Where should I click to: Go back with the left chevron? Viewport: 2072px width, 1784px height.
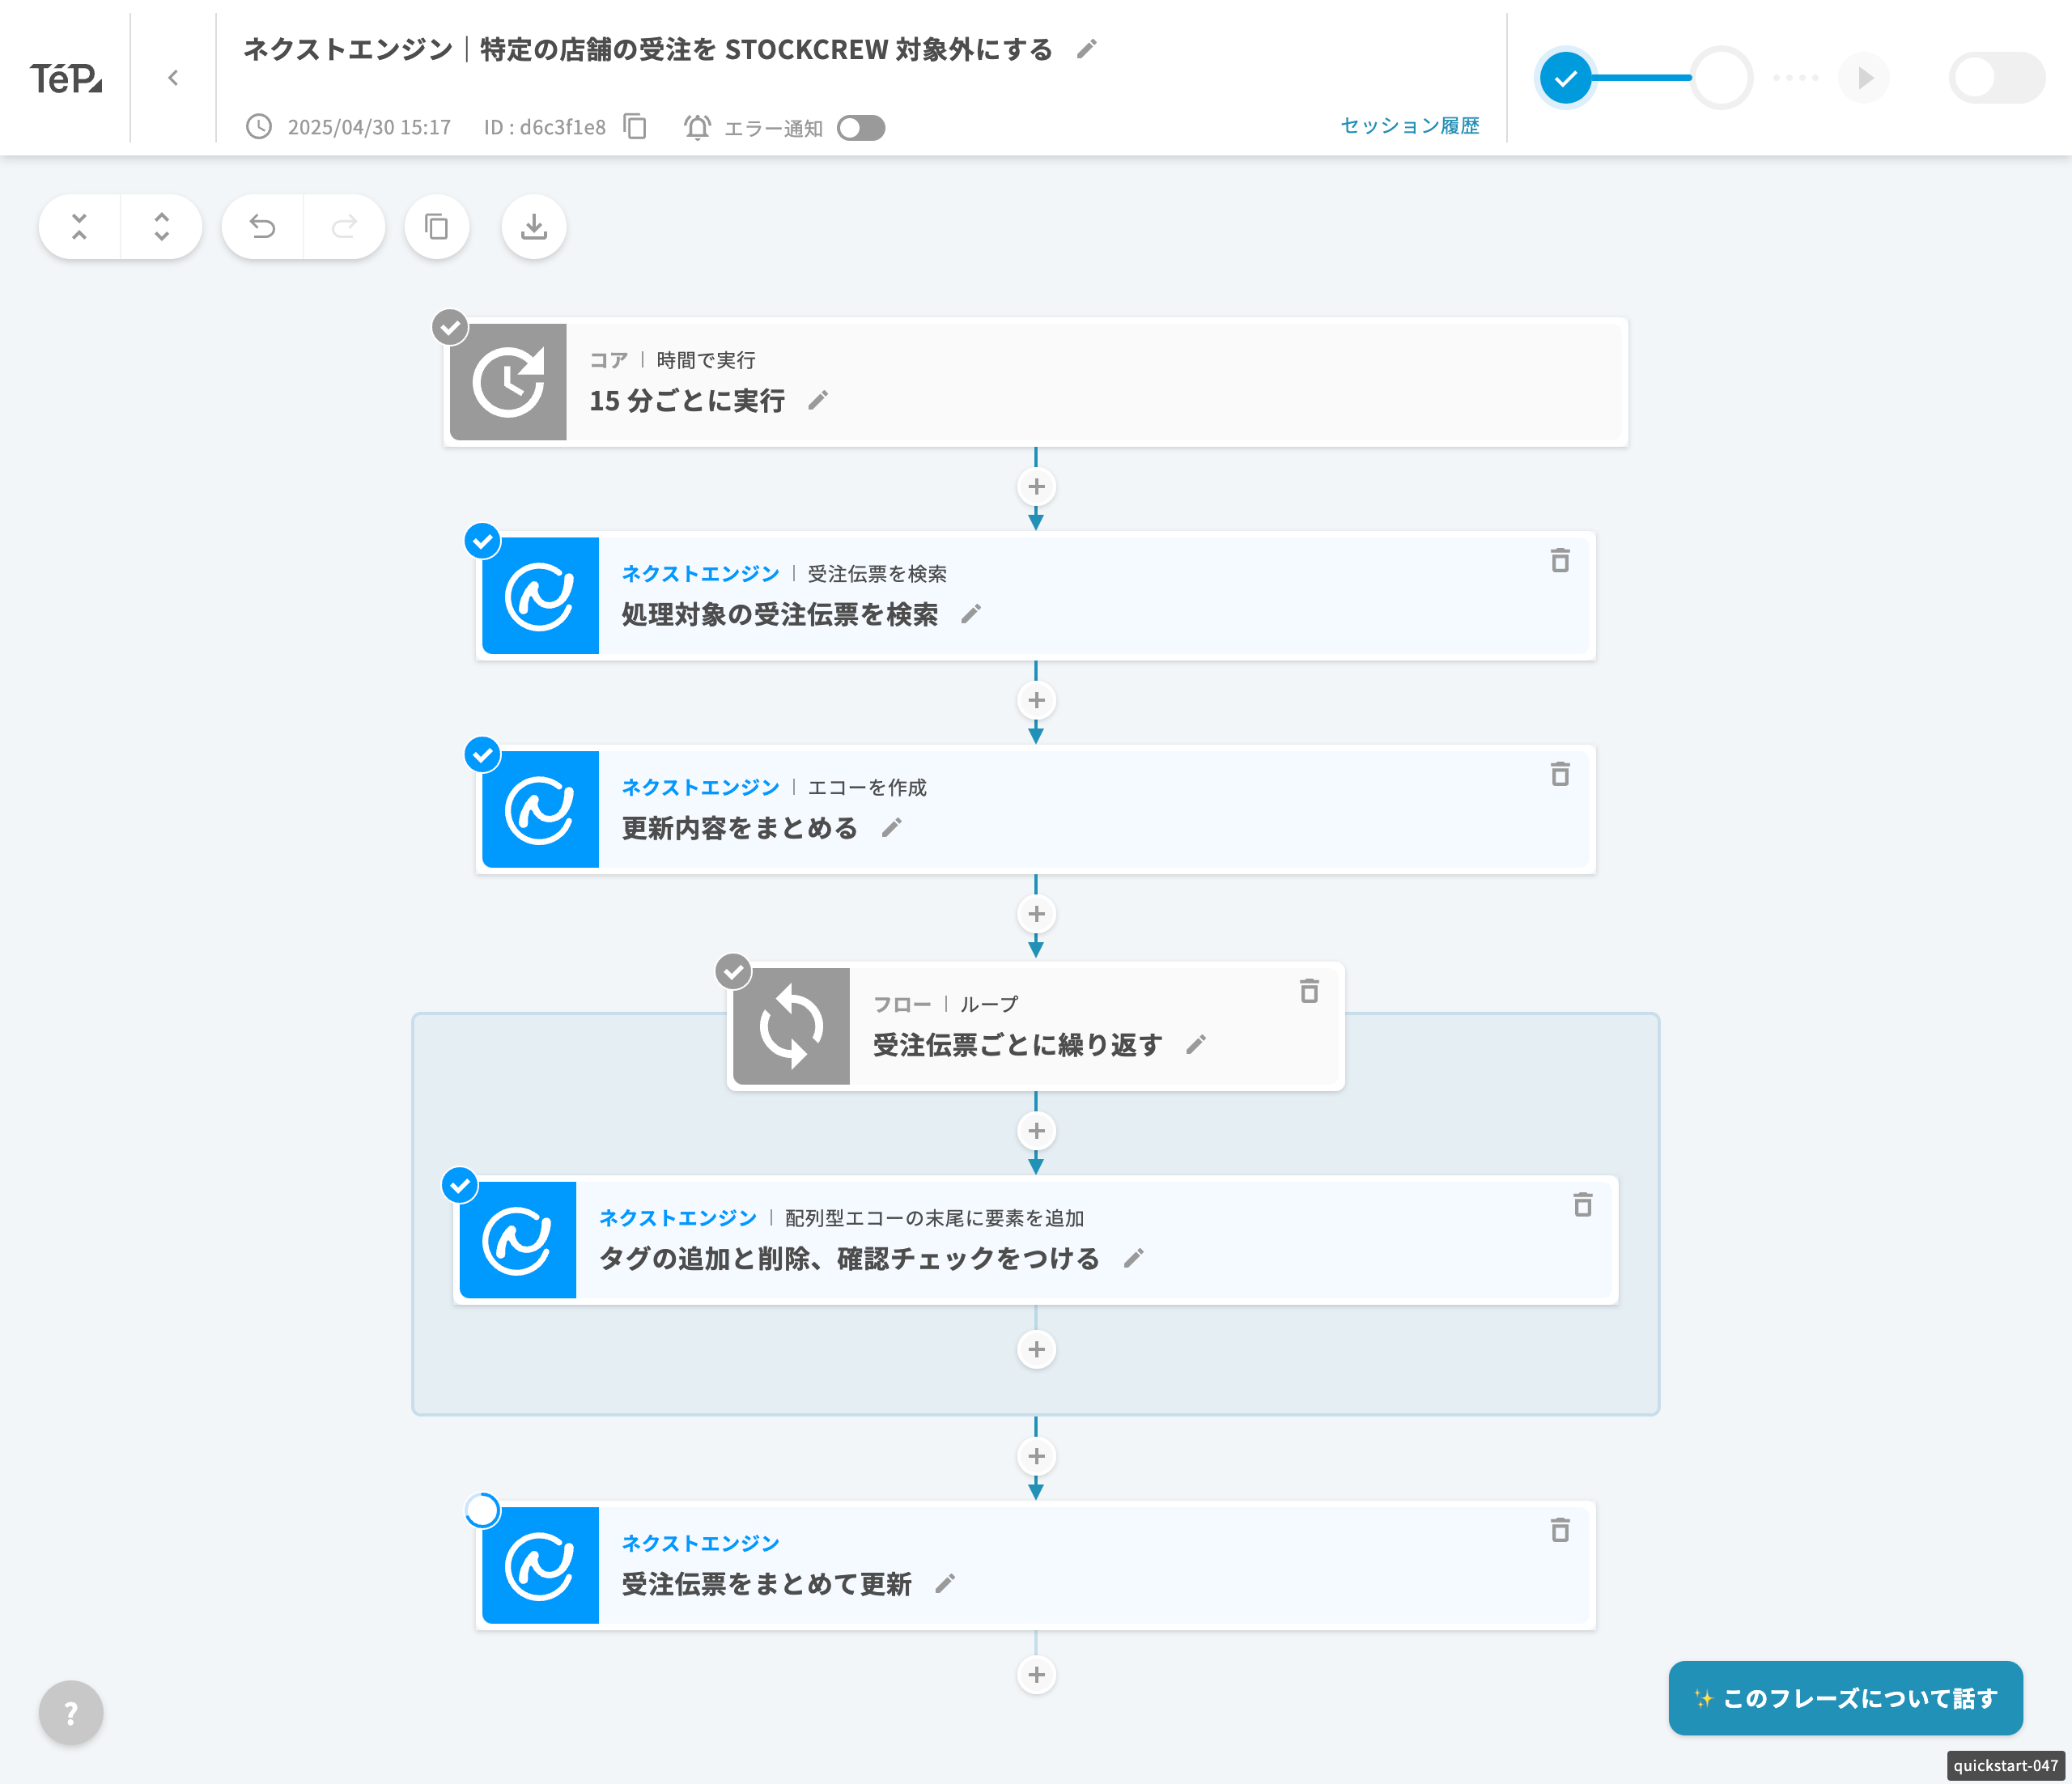coord(173,77)
